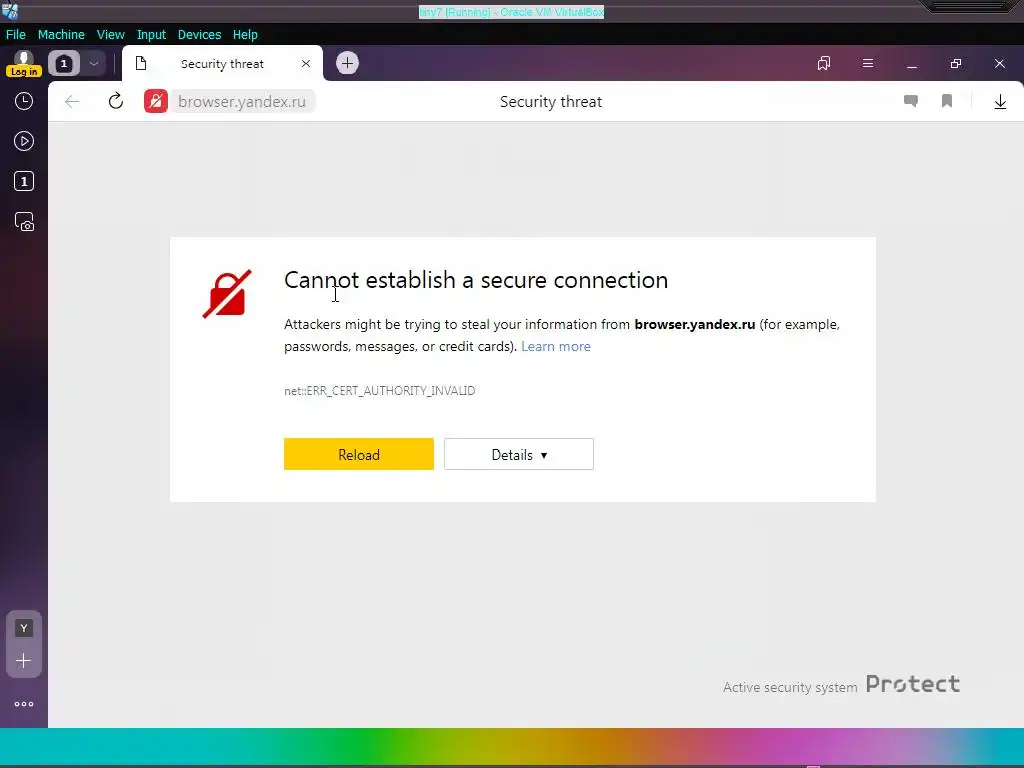Click the browser.yandex.ru address field
Screen dimensions: 1024x768
[242, 101]
